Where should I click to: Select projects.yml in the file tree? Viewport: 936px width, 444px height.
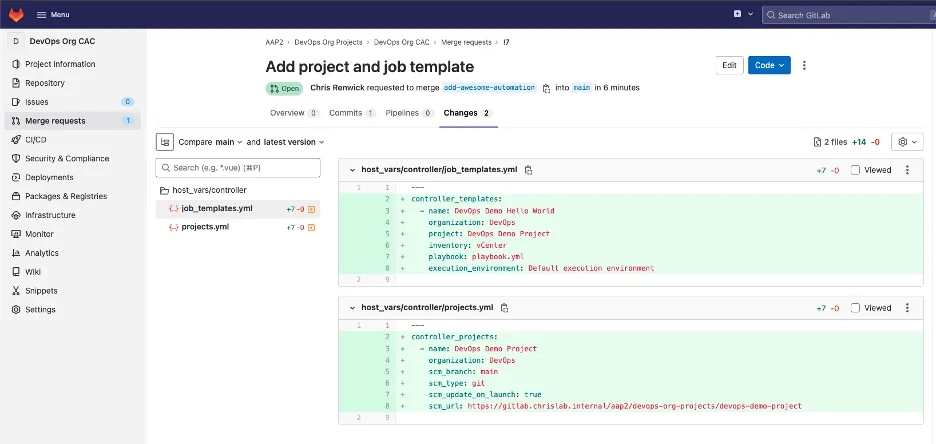(205, 227)
